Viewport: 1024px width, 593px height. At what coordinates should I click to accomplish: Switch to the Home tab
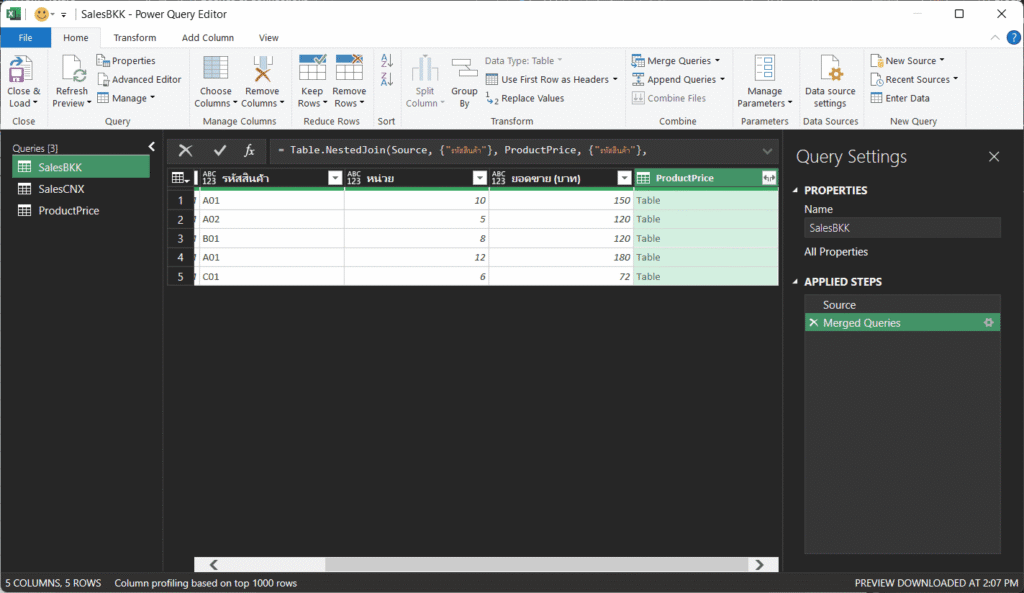click(x=76, y=38)
